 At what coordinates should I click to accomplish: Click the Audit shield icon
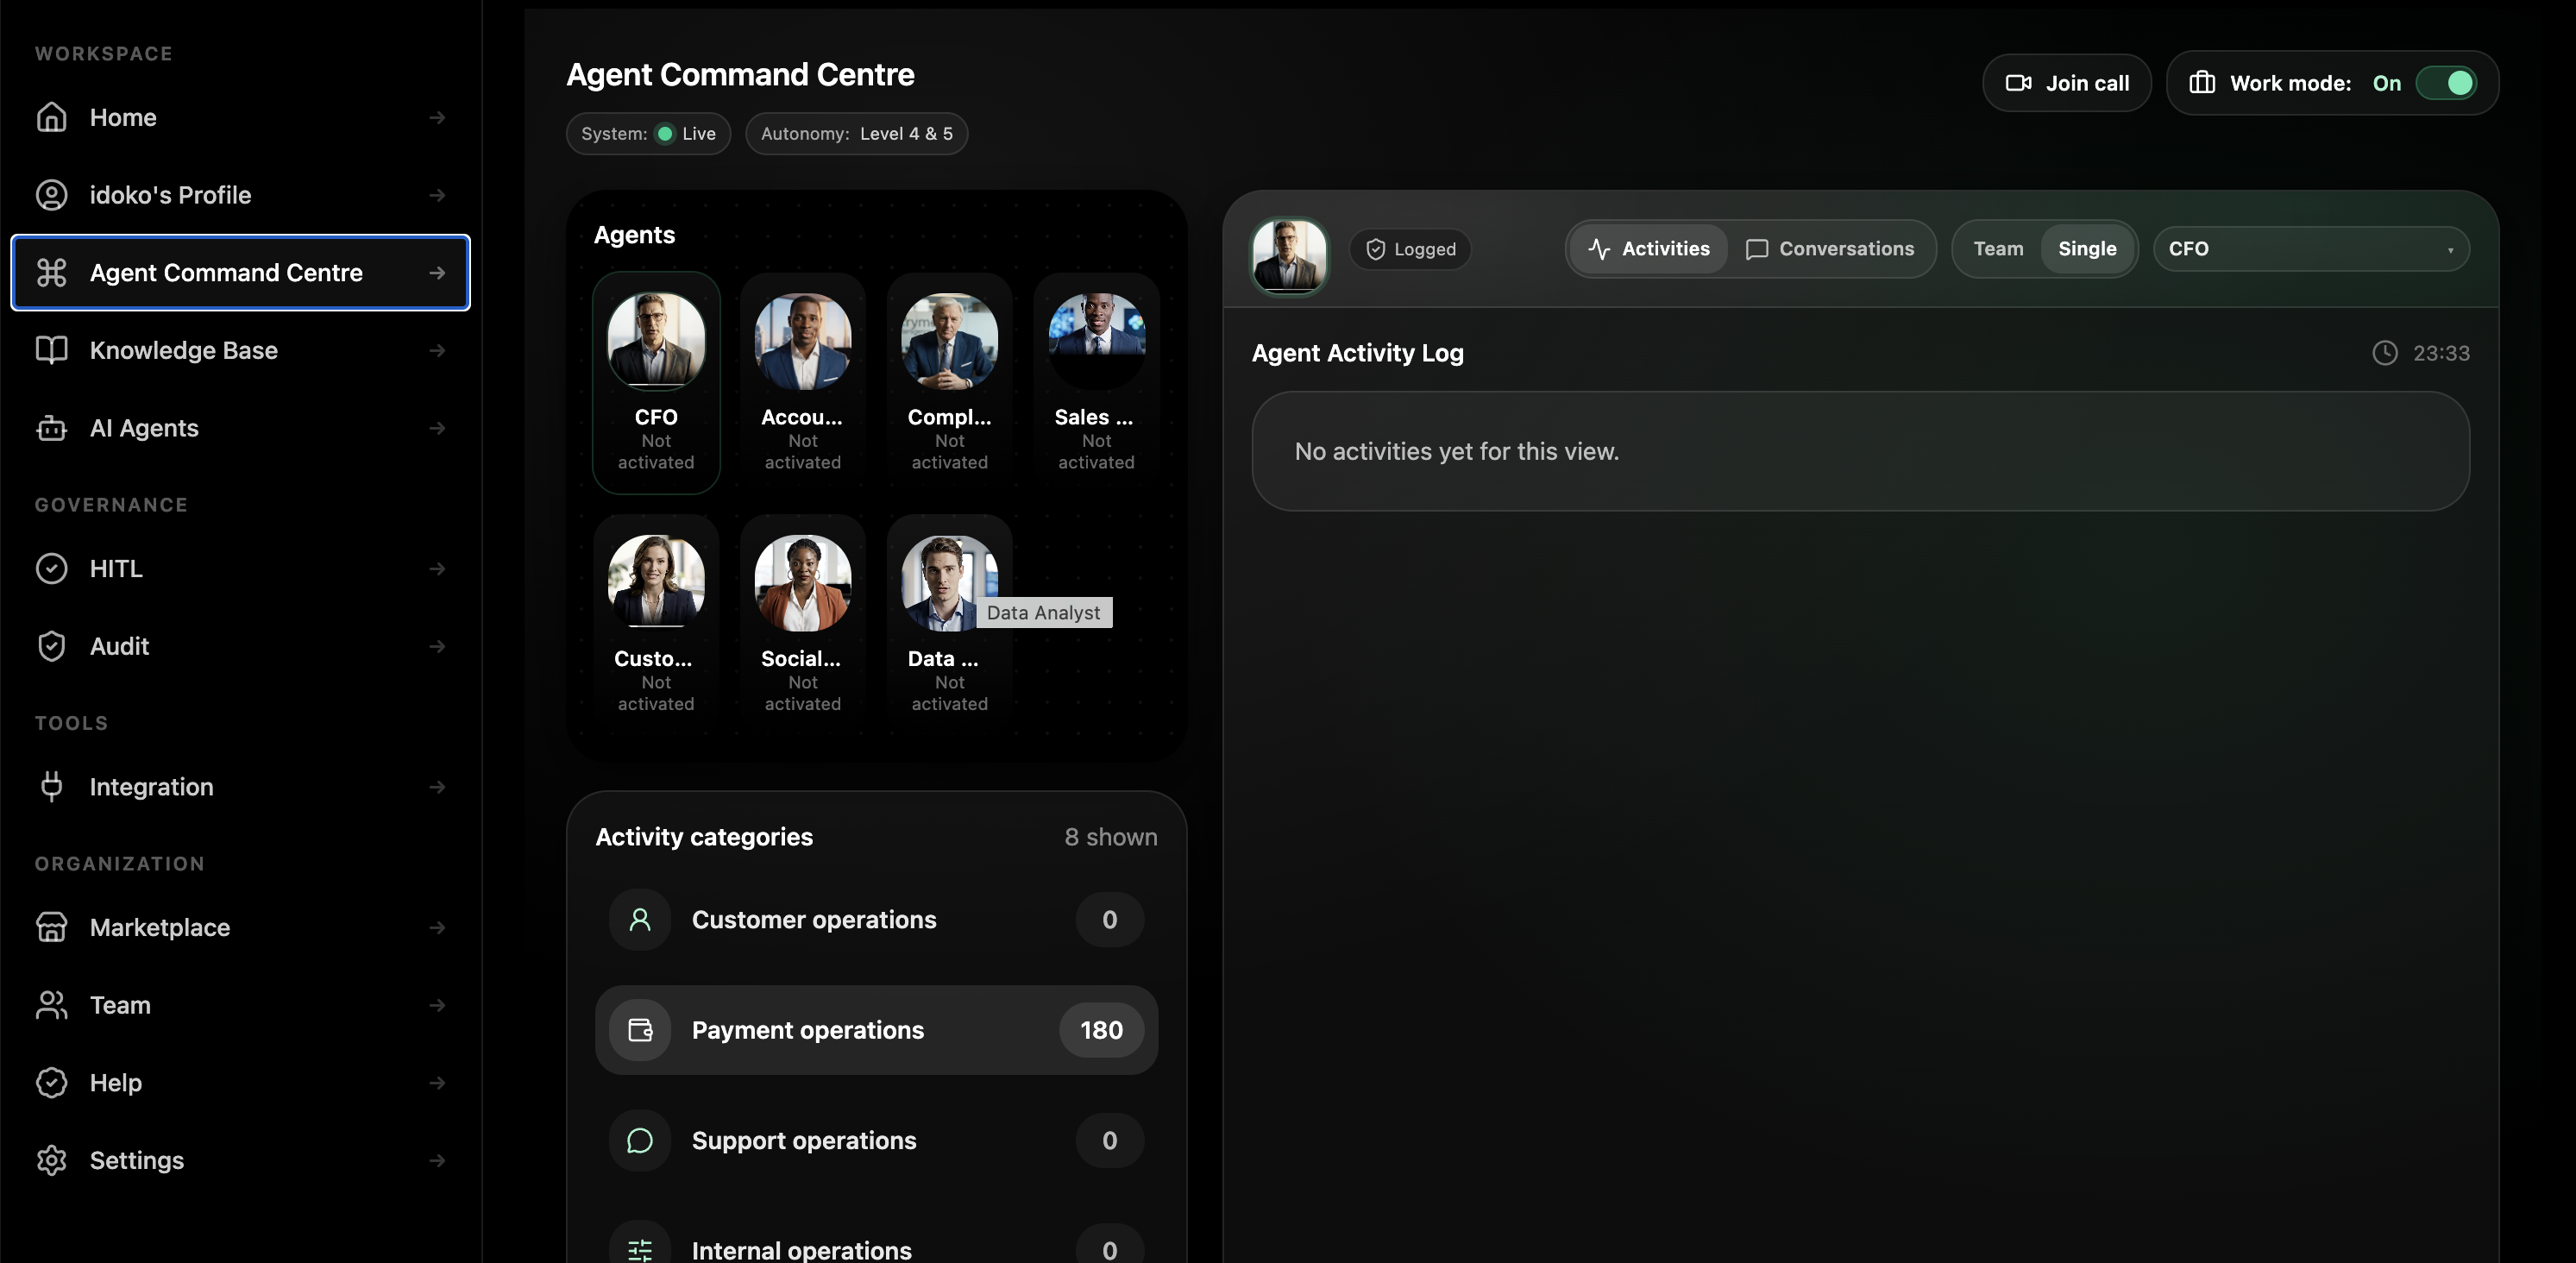point(51,646)
